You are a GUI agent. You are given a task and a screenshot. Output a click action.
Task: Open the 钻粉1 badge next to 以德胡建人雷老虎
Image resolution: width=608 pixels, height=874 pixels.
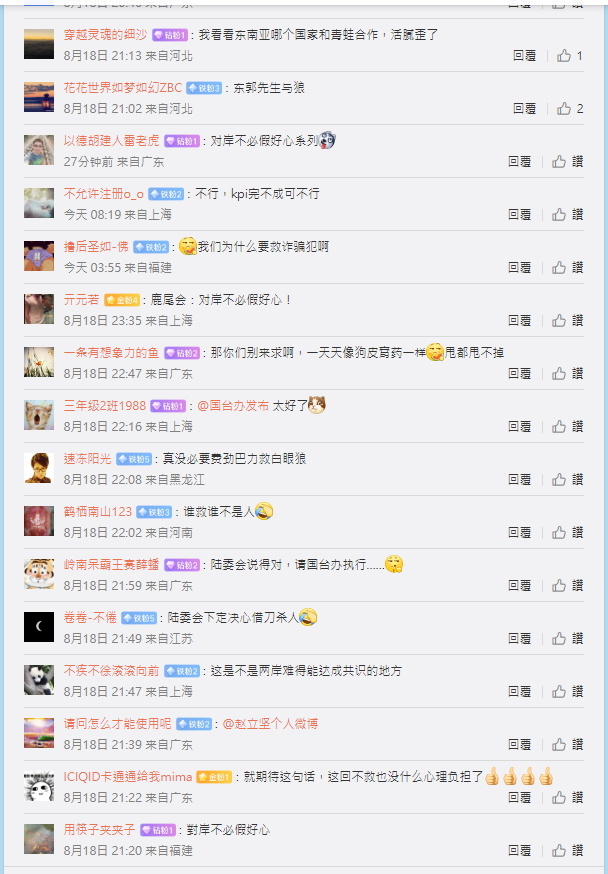click(x=182, y=142)
